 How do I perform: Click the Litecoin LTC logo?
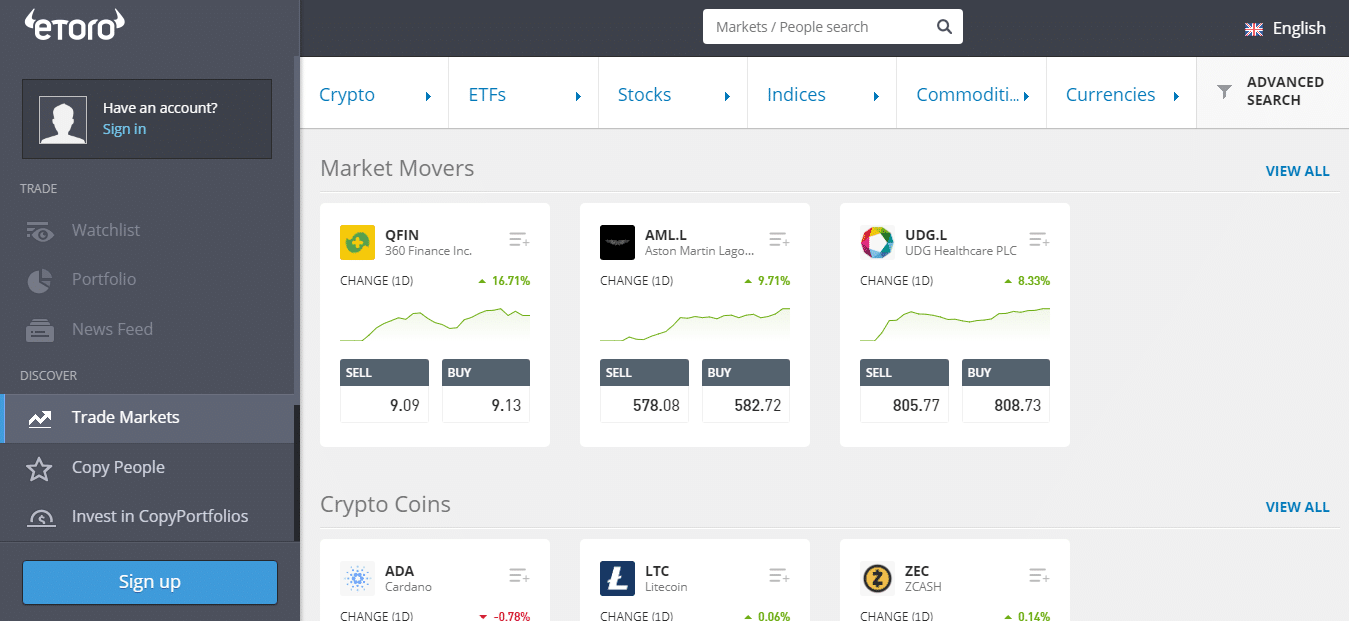pos(618,579)
